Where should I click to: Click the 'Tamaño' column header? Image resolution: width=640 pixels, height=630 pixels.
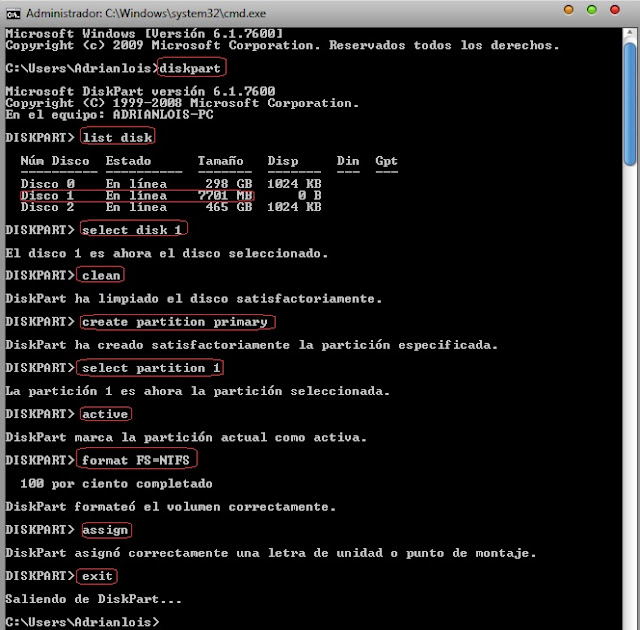click(x=220, y=161)
